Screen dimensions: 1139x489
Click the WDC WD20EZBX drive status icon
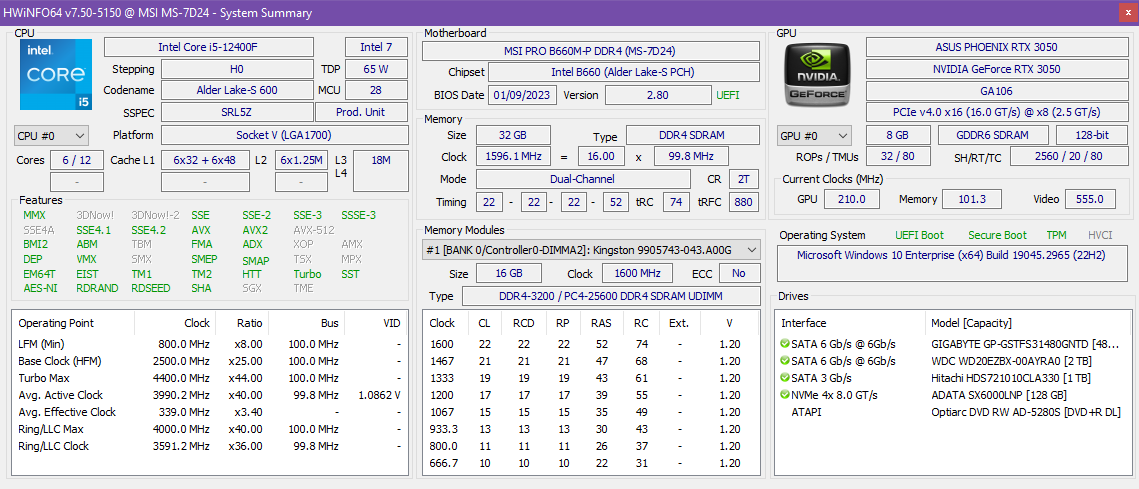tap(785, 361)
